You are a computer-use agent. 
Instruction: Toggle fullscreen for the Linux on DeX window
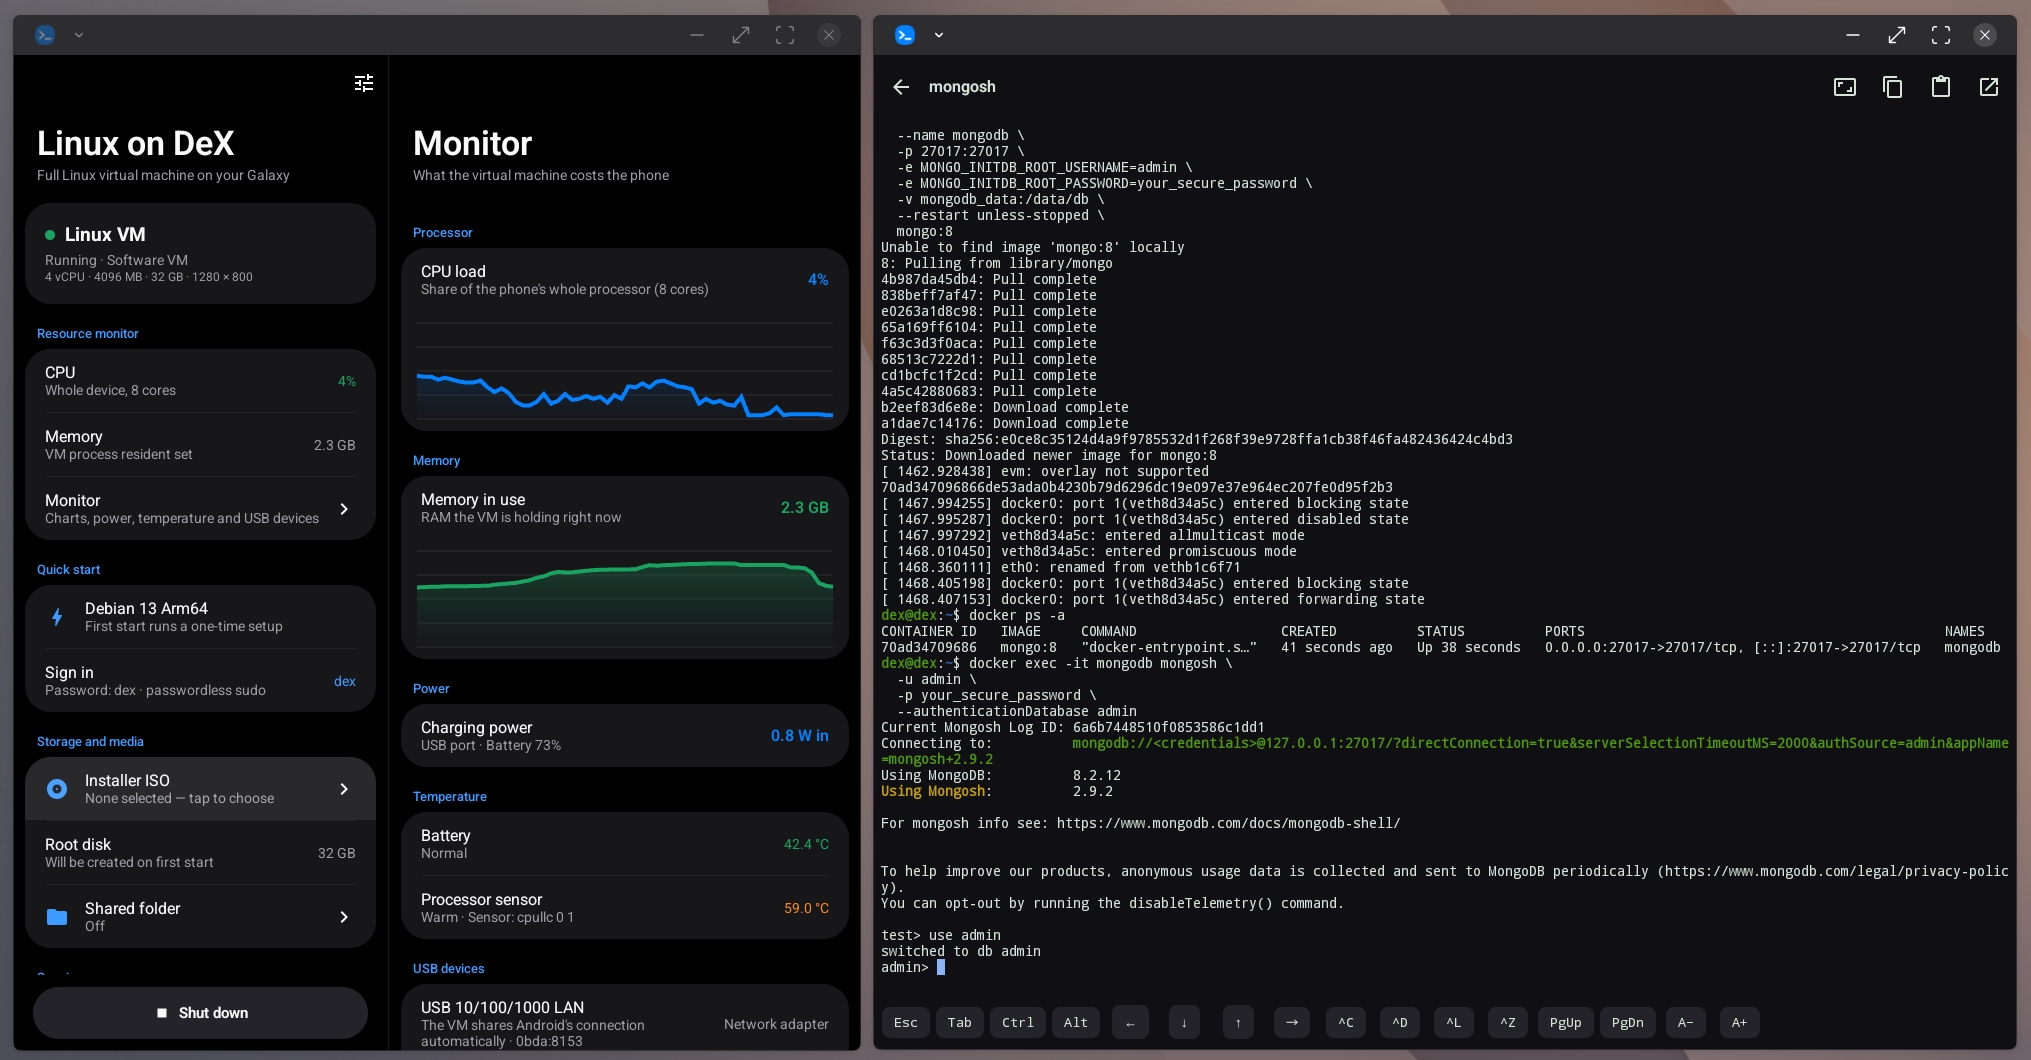pos(785,35)
